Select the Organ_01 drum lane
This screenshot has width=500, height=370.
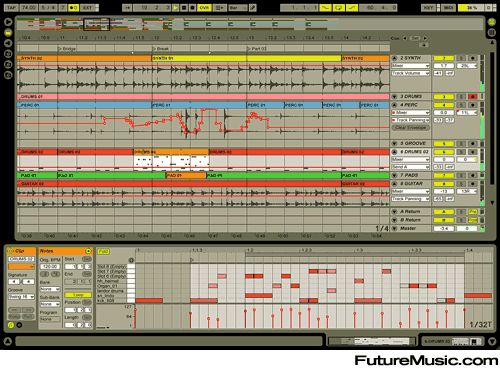click(x=116, y=286)
